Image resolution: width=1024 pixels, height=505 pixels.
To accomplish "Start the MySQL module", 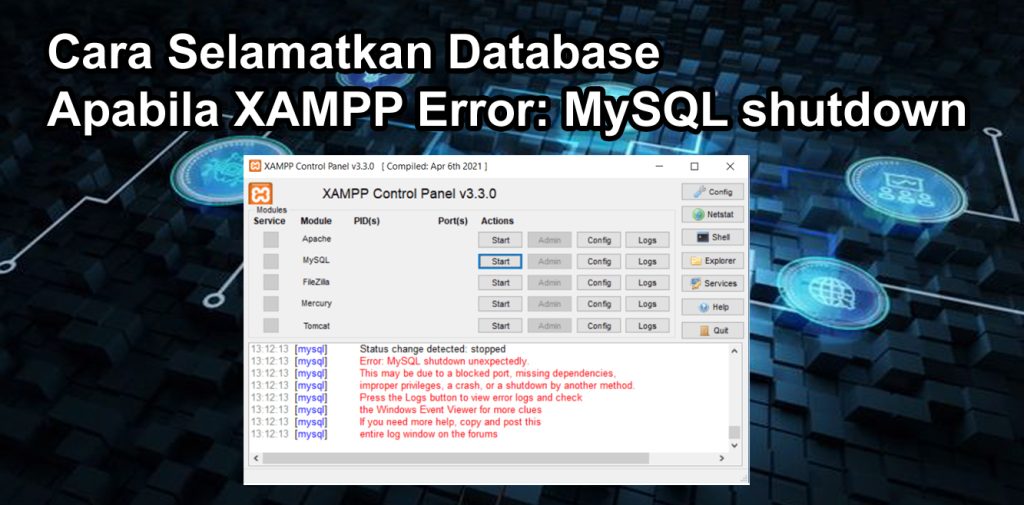I will pyautogui.click(x=501, y=262).
